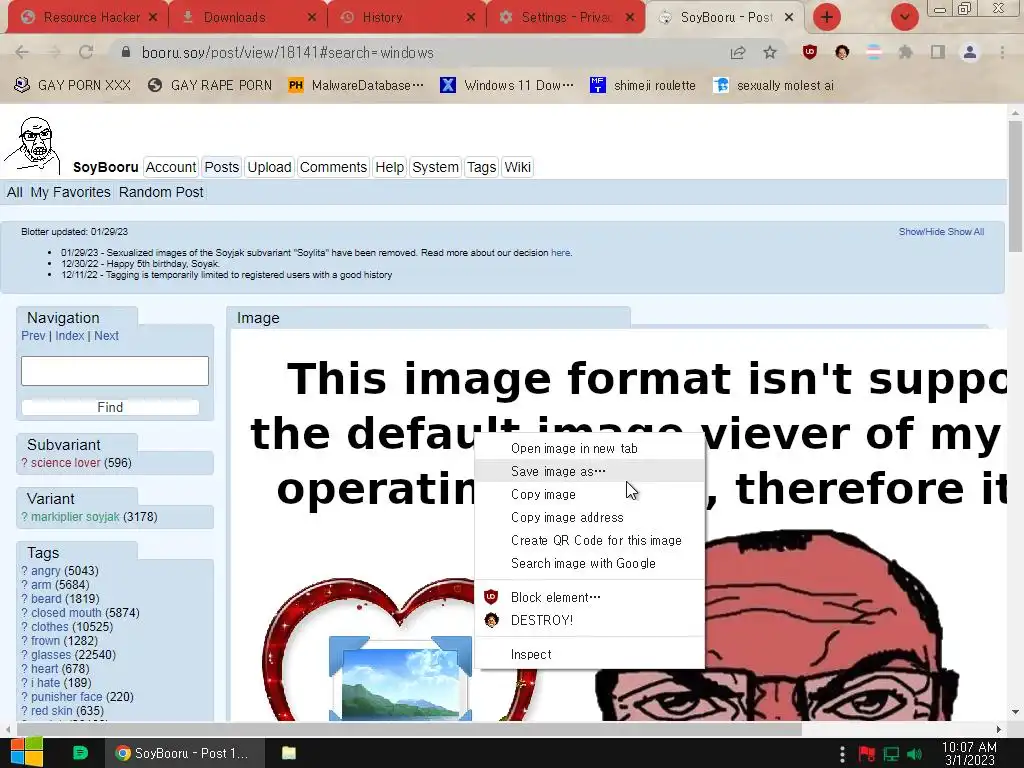Click the SoyBooru soyjak logo
1024x768 pixels.
coord(33,146)
